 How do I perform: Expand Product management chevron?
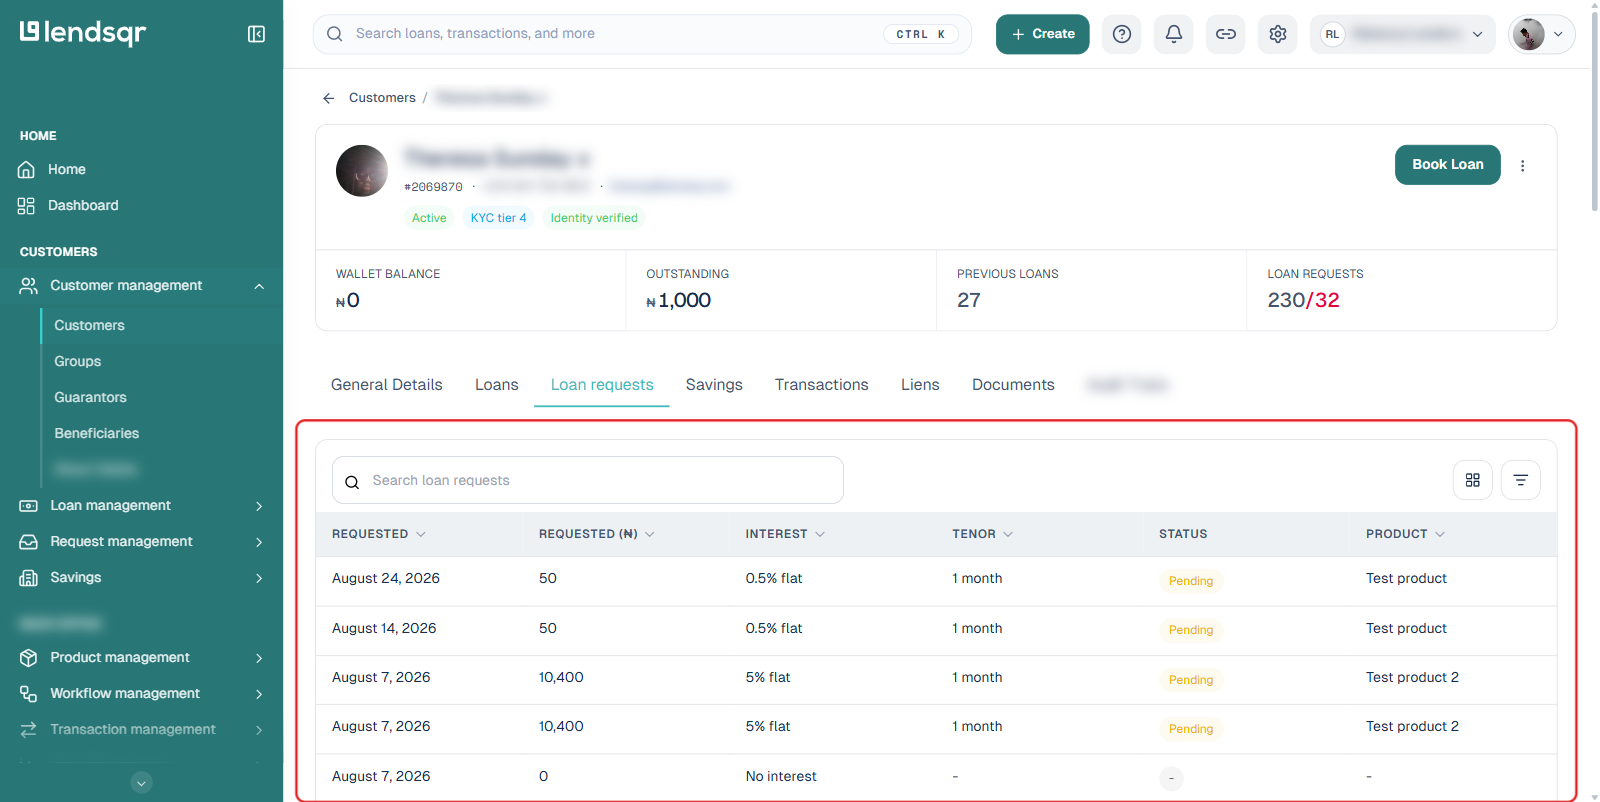(259, 658)
